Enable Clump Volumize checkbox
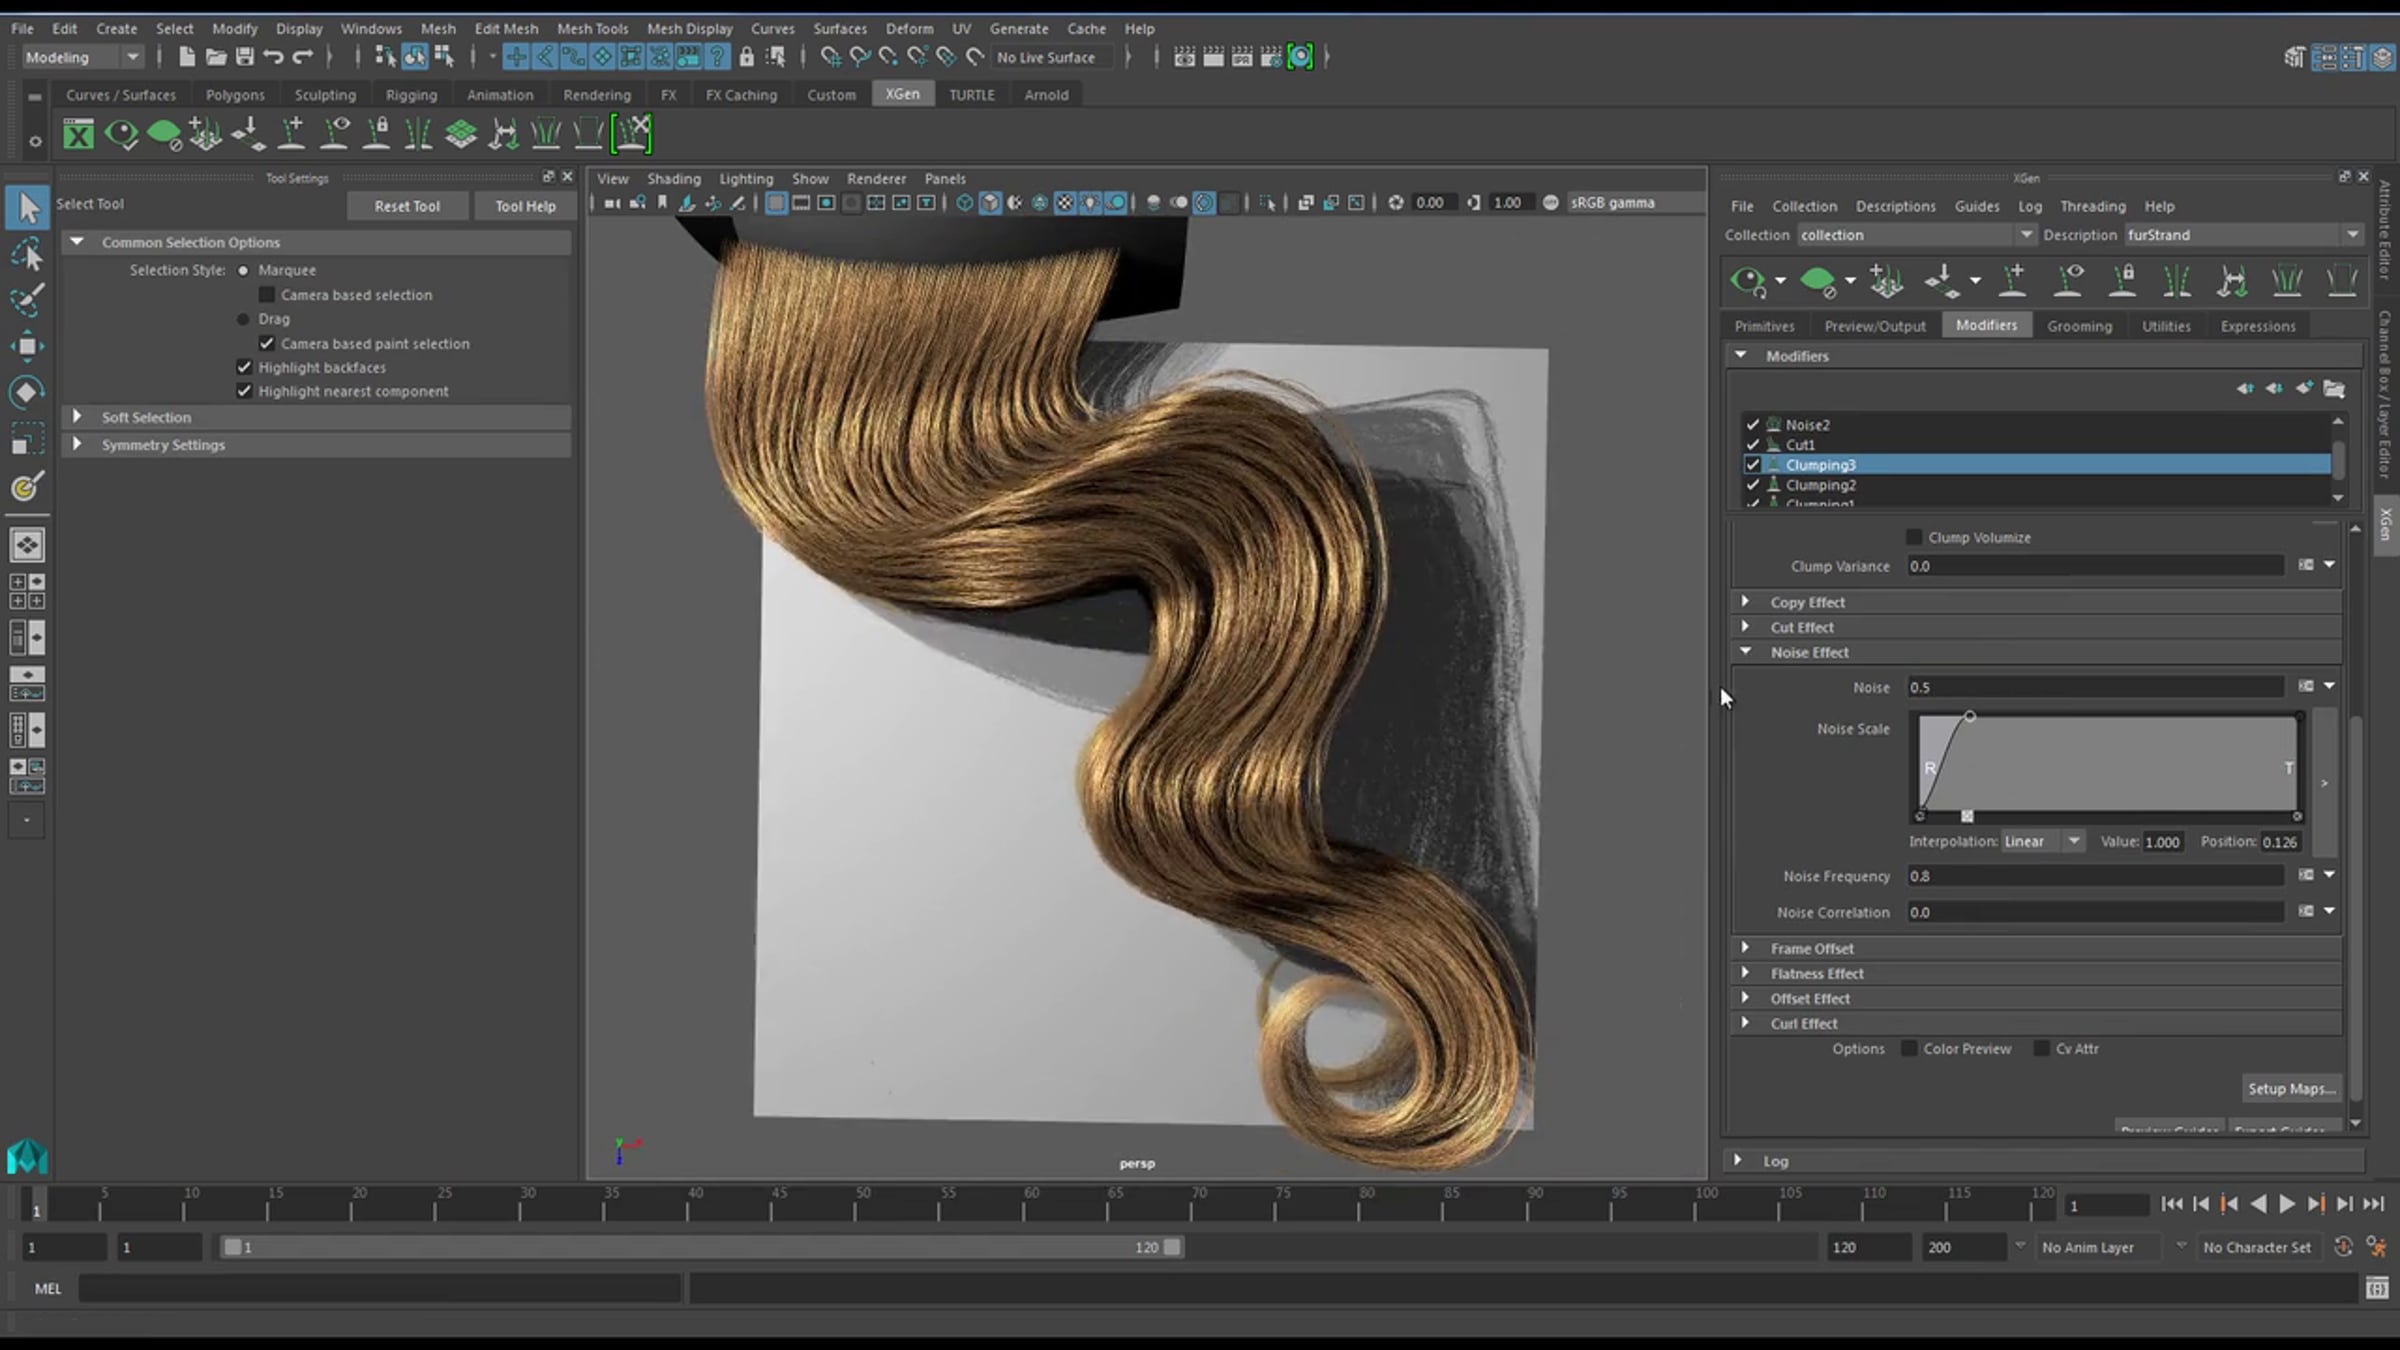Image resolution: width=2400 pixels, height=1350 pixels. [1914, 537]
